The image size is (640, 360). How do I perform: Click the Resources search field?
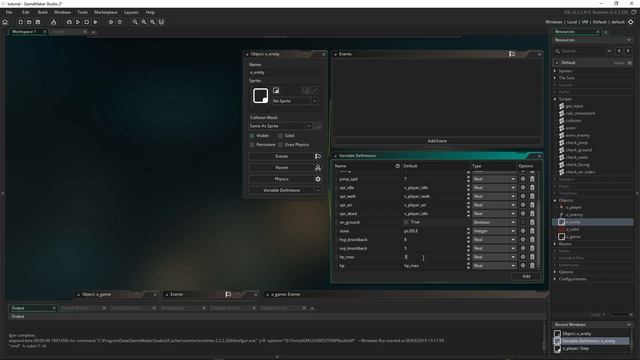tap(584, 51)
